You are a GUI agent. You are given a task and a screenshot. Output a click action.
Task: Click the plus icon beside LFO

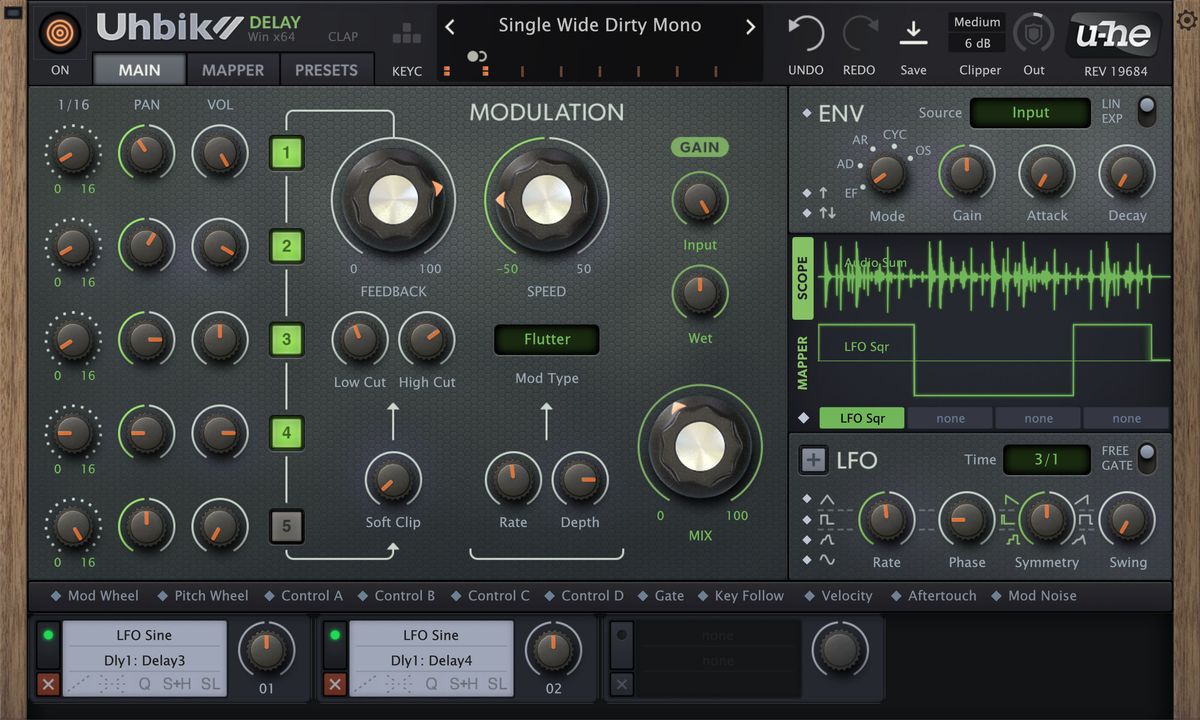coord(814,460)
